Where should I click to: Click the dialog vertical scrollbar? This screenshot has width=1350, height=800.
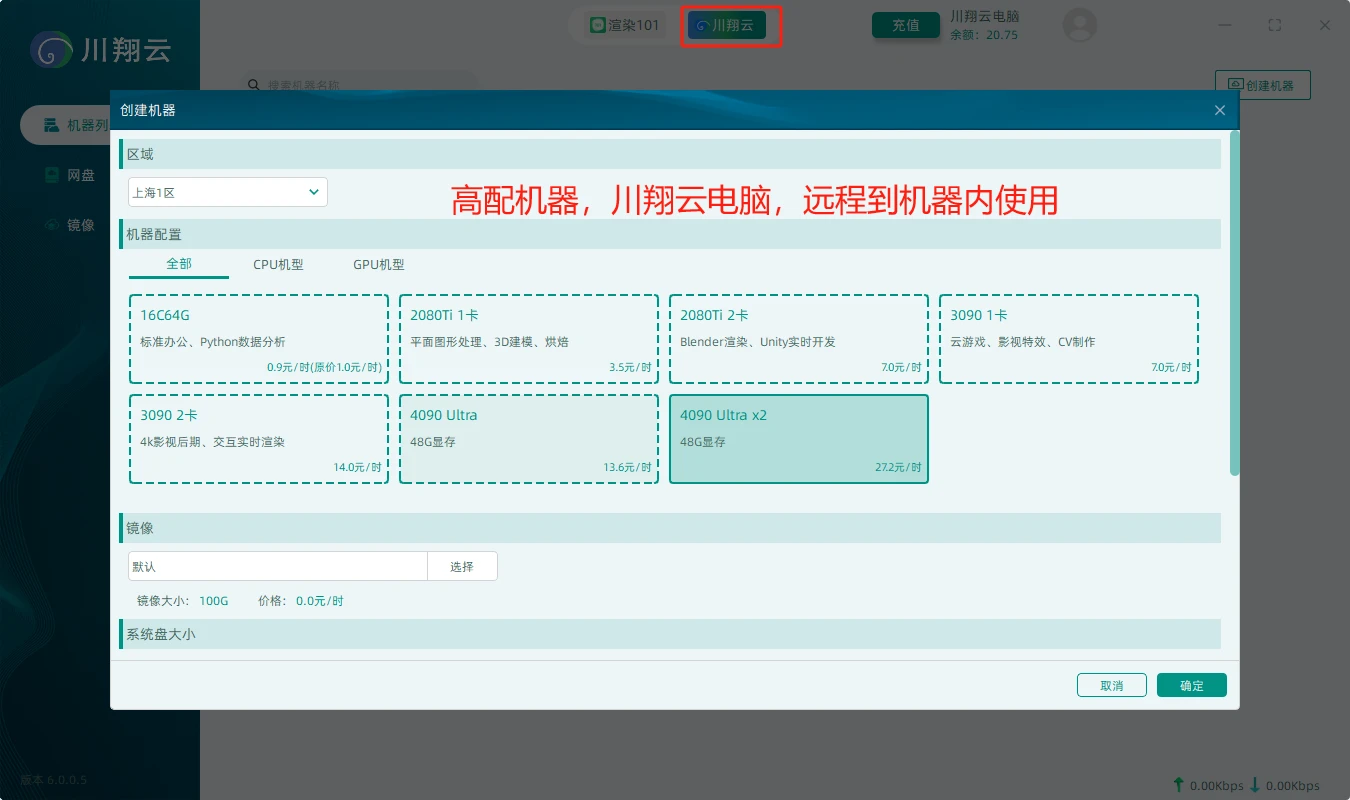point(1235,303)
